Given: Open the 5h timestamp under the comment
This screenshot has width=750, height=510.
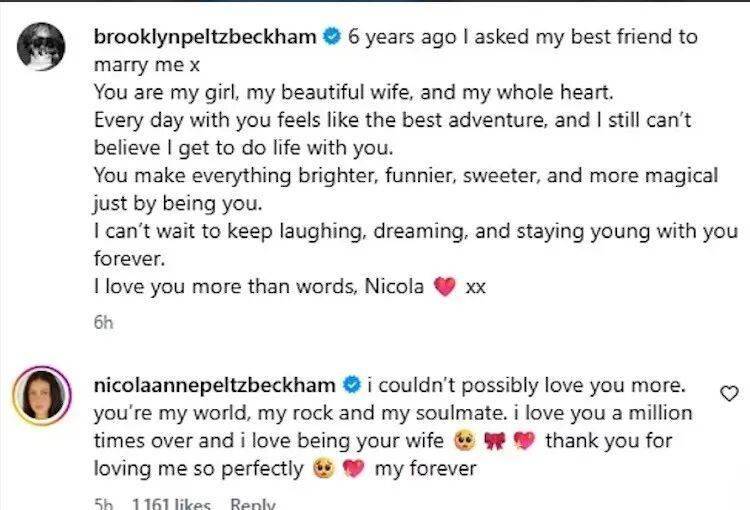Looking at the screenshot, I should 103,504.
